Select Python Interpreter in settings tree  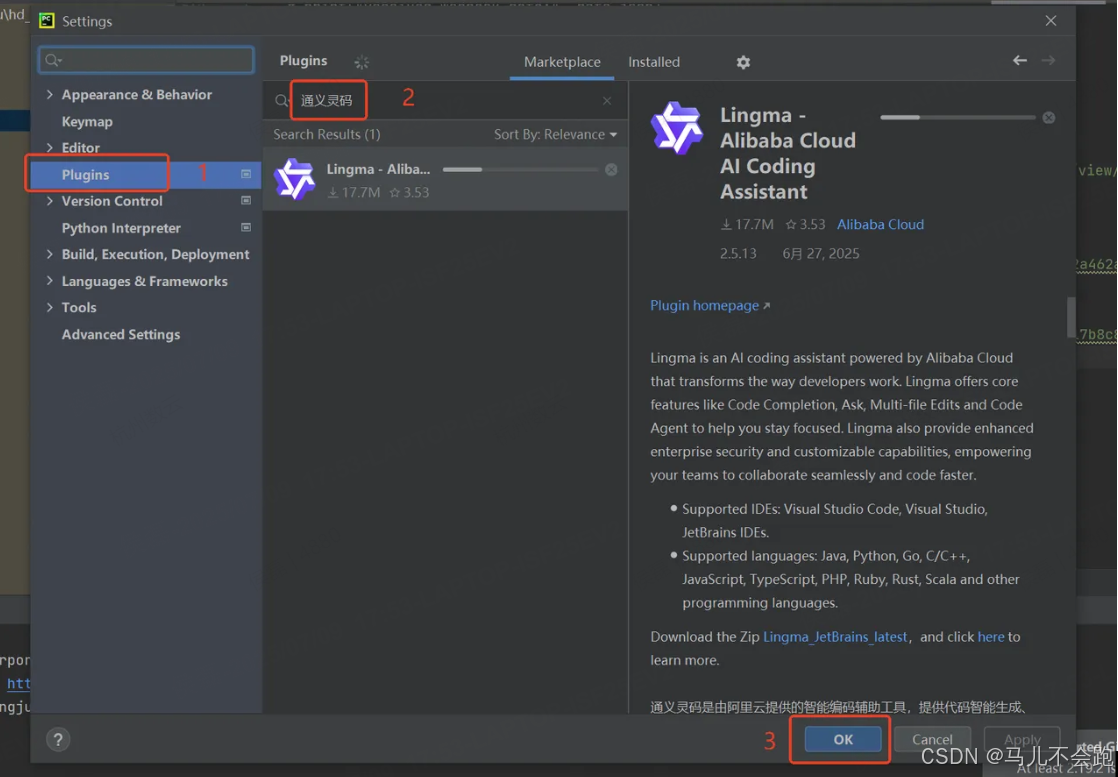121,228
